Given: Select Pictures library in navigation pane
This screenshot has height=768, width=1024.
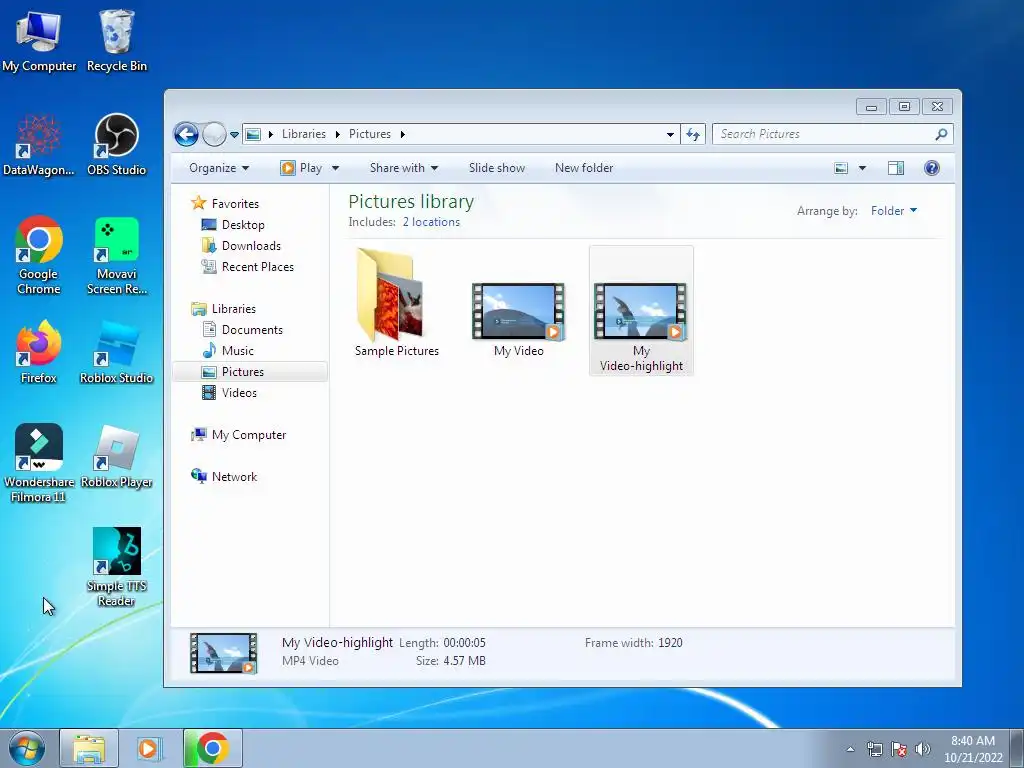Looking at the screenshot, I should [x=250, y=372].
